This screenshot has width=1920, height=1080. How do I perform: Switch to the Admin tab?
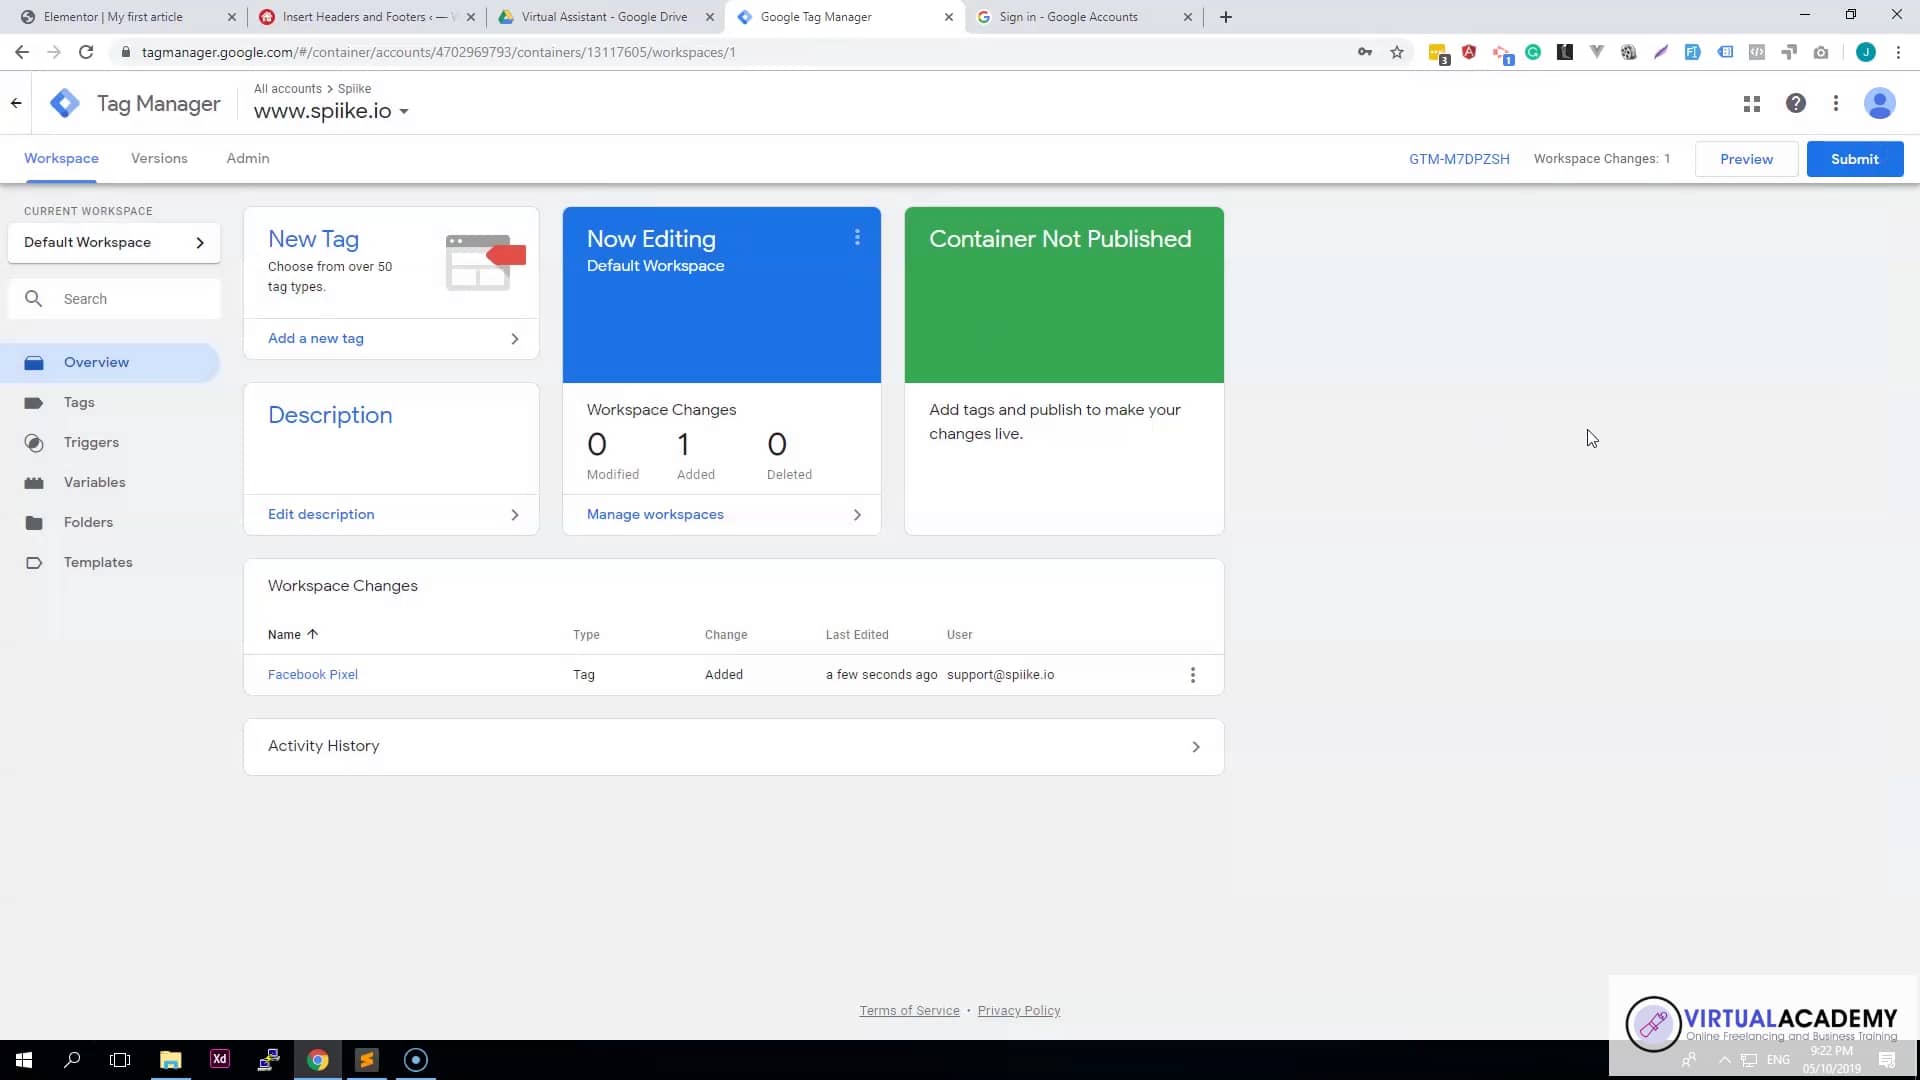coord(248,158)
